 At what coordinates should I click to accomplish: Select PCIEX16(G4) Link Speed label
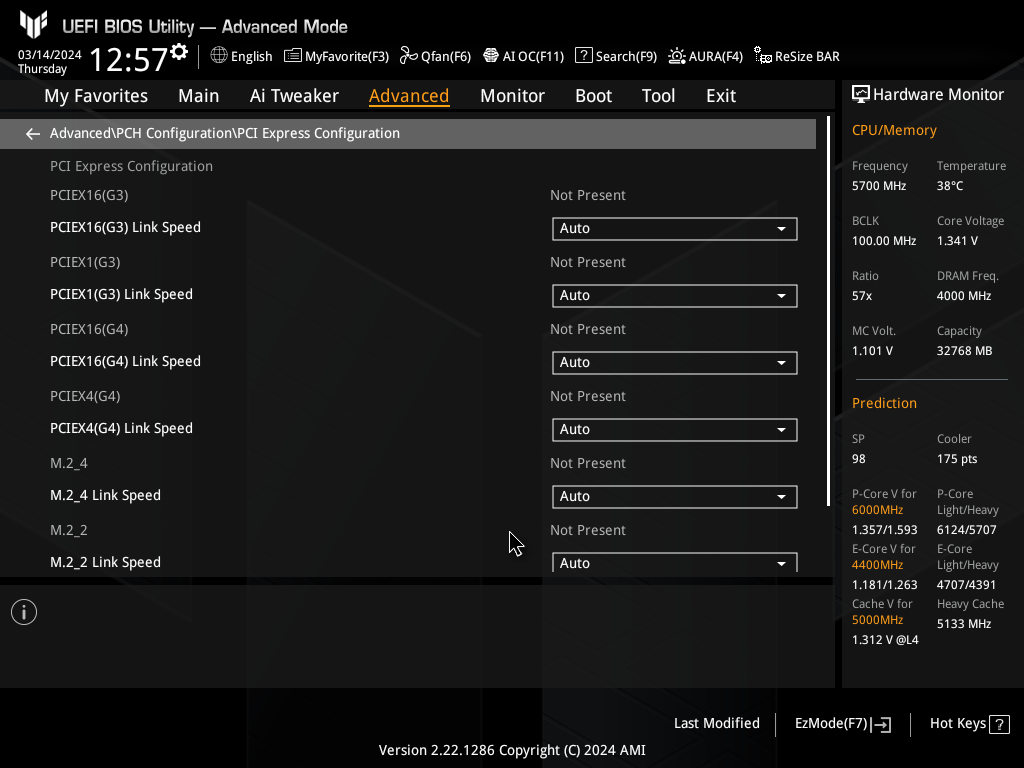(125, 361)
